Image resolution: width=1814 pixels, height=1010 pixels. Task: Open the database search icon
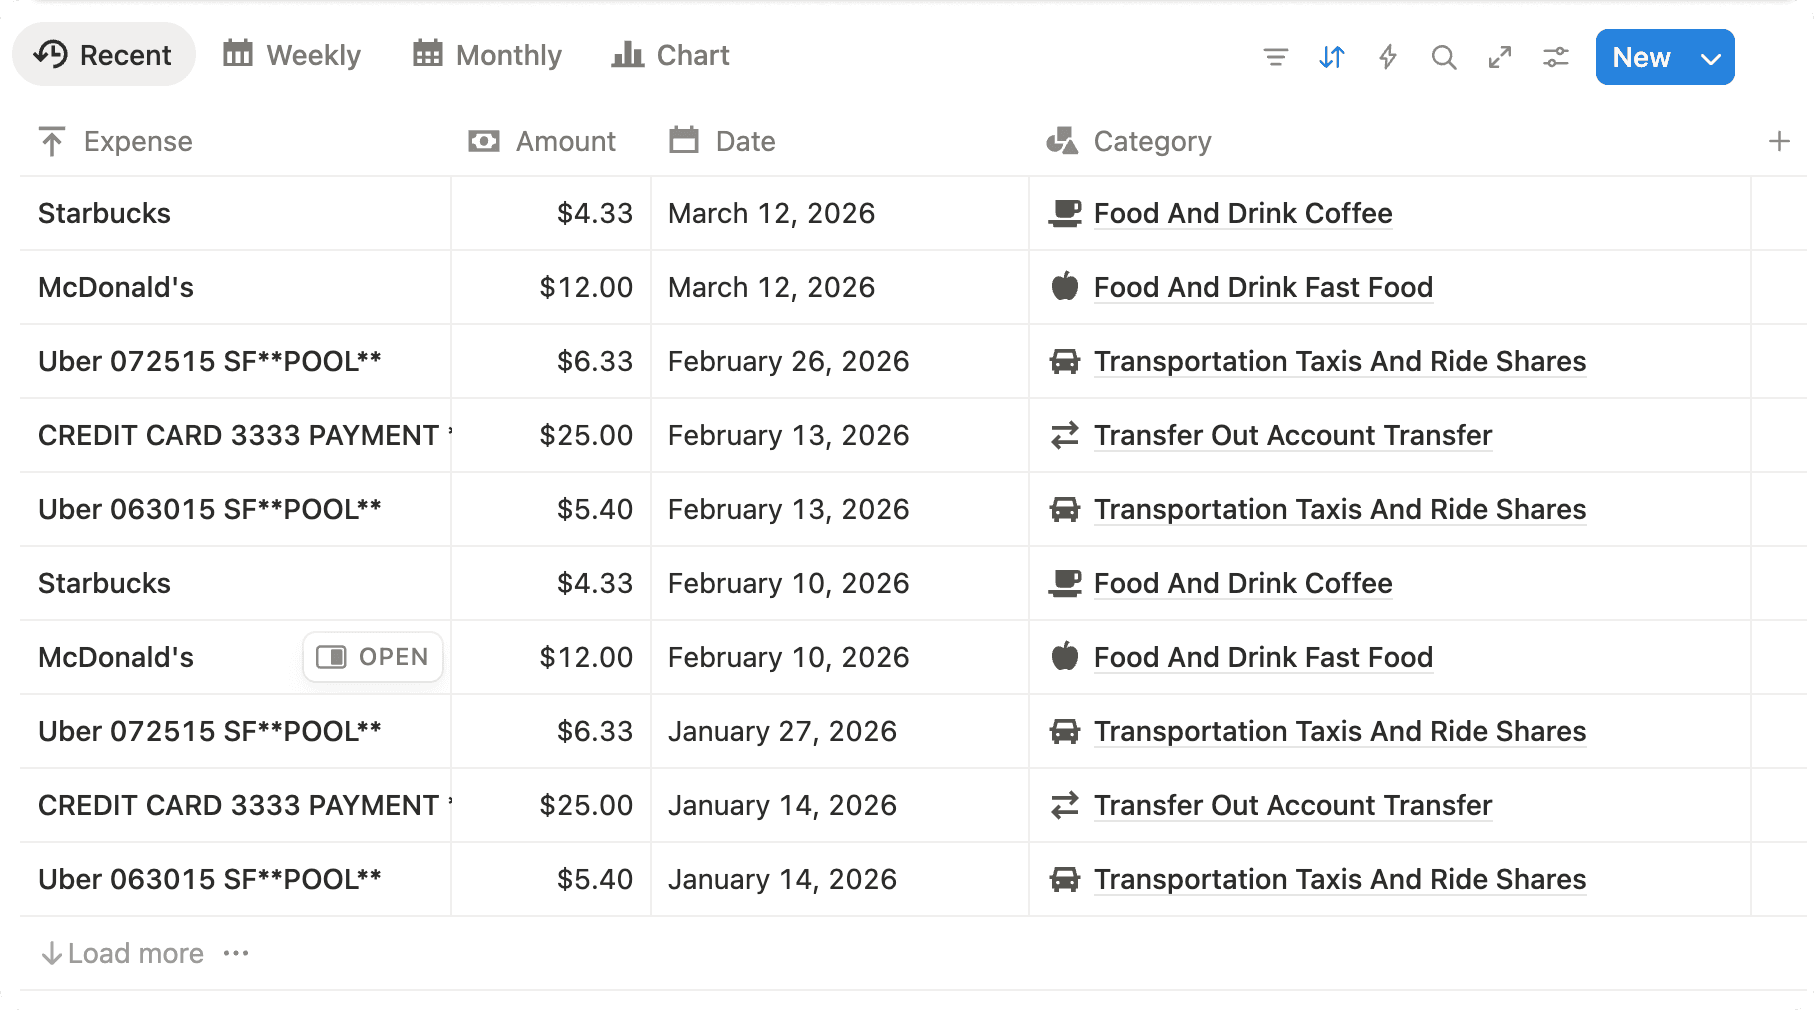[x=1443, y=57]
